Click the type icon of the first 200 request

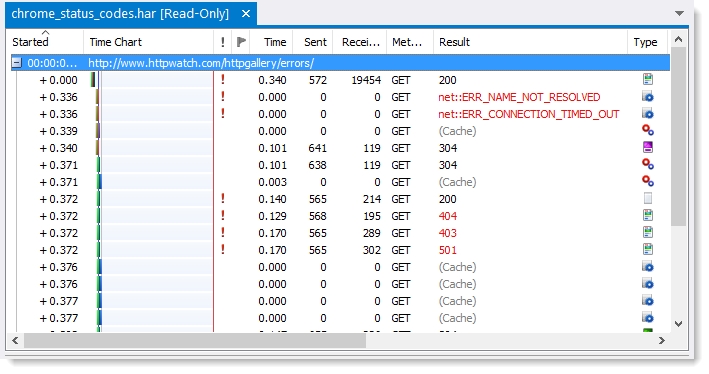648,80
